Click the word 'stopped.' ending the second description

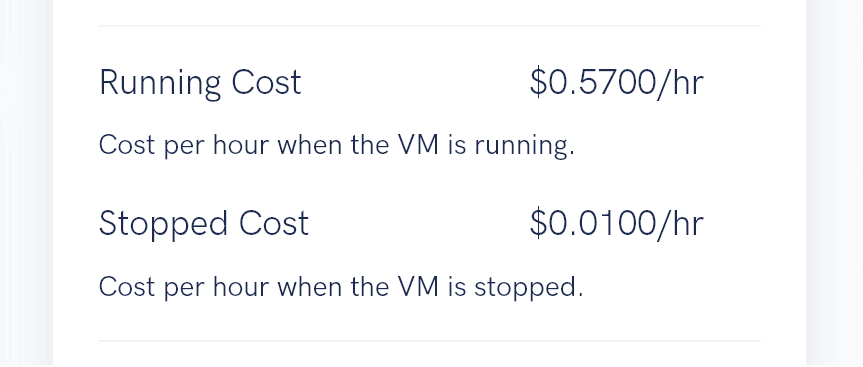pos(528,287)
